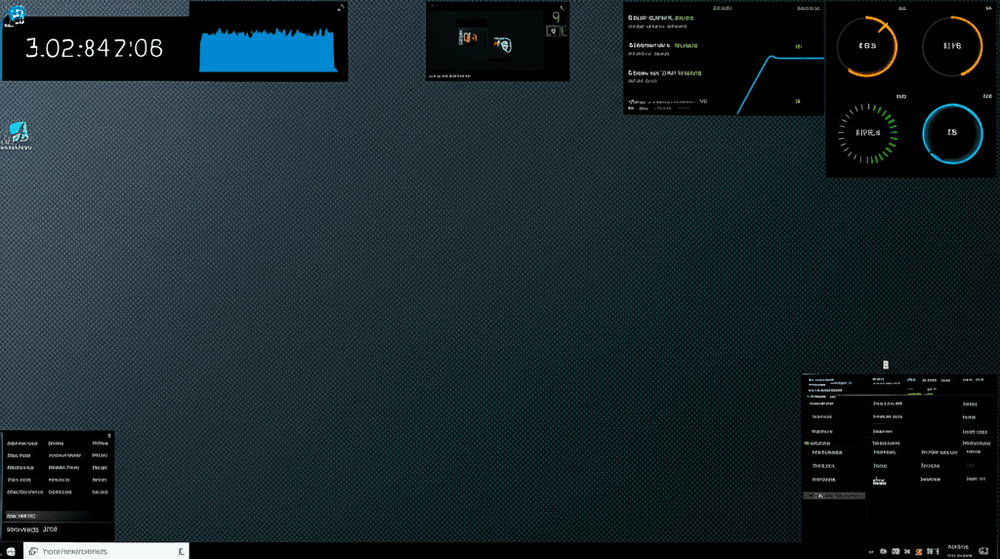Click the taskbar clock and date
Screen dimensions: 1000x559
(x=959, y=551)
